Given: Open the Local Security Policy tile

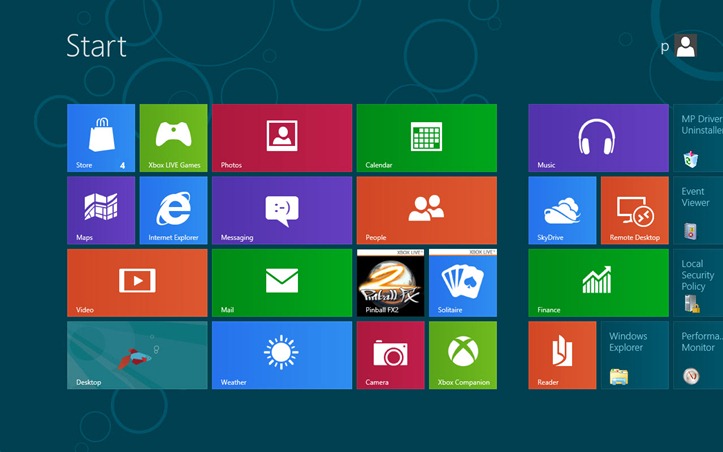Looking at the screenshot, I should 698,283.
